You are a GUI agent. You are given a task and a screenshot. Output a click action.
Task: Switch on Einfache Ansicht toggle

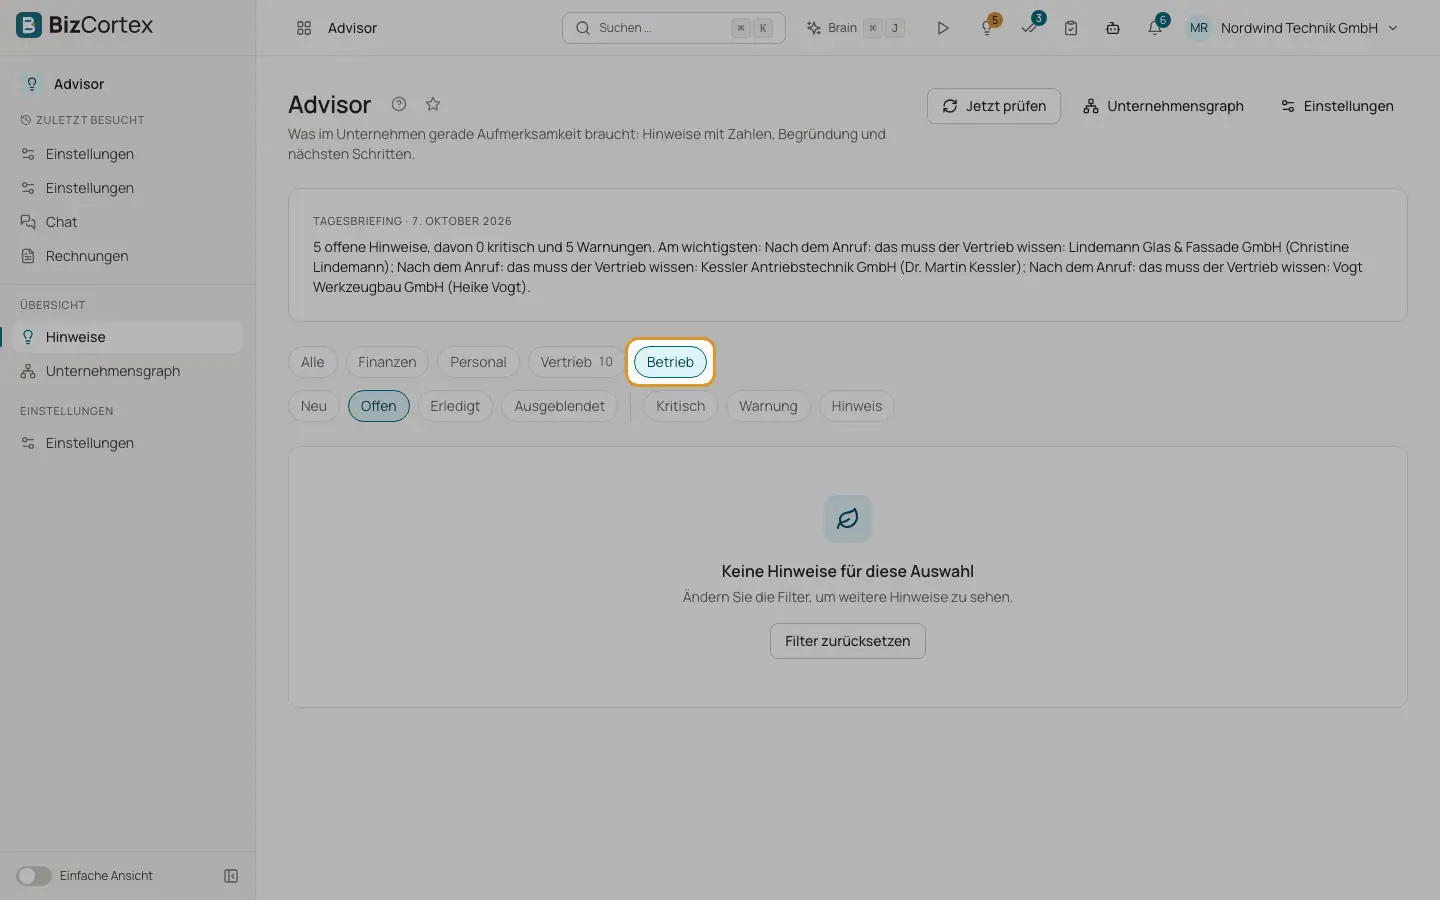click(33, 876)
